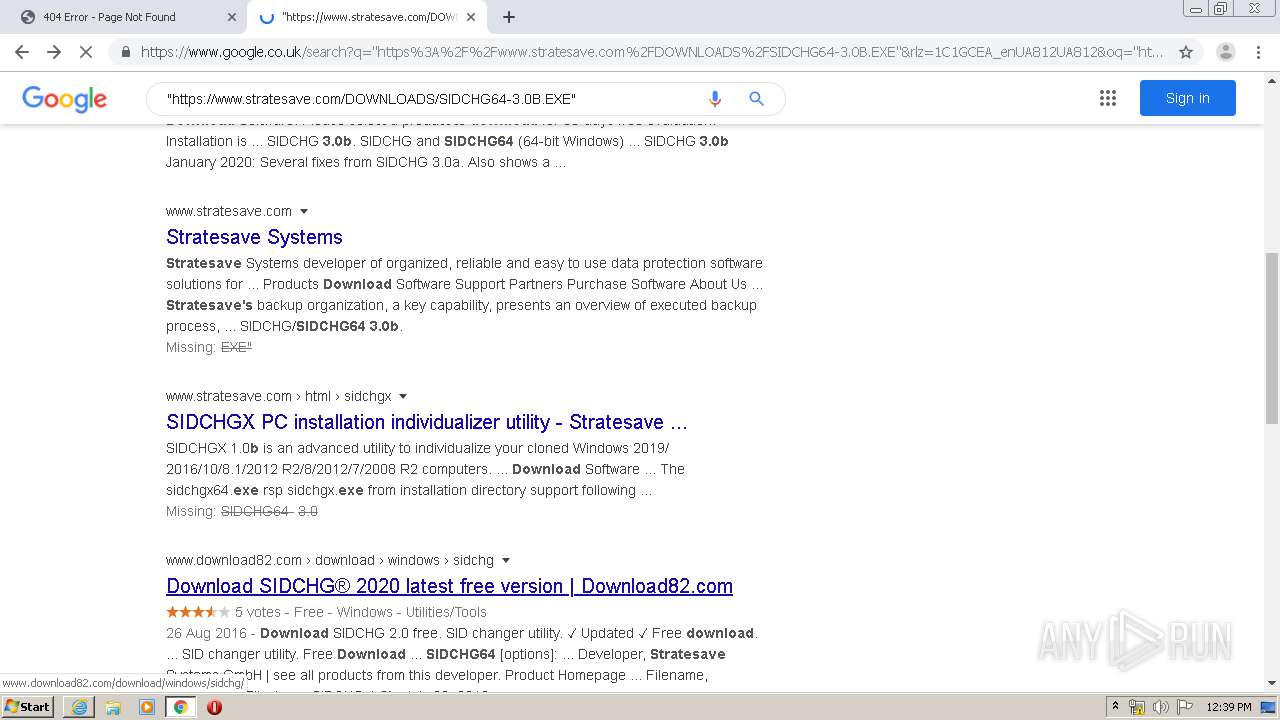
Task: Expand options arrow beside stratesave html sidchgx
Action: pyautogui.click(x=403, y=396)
